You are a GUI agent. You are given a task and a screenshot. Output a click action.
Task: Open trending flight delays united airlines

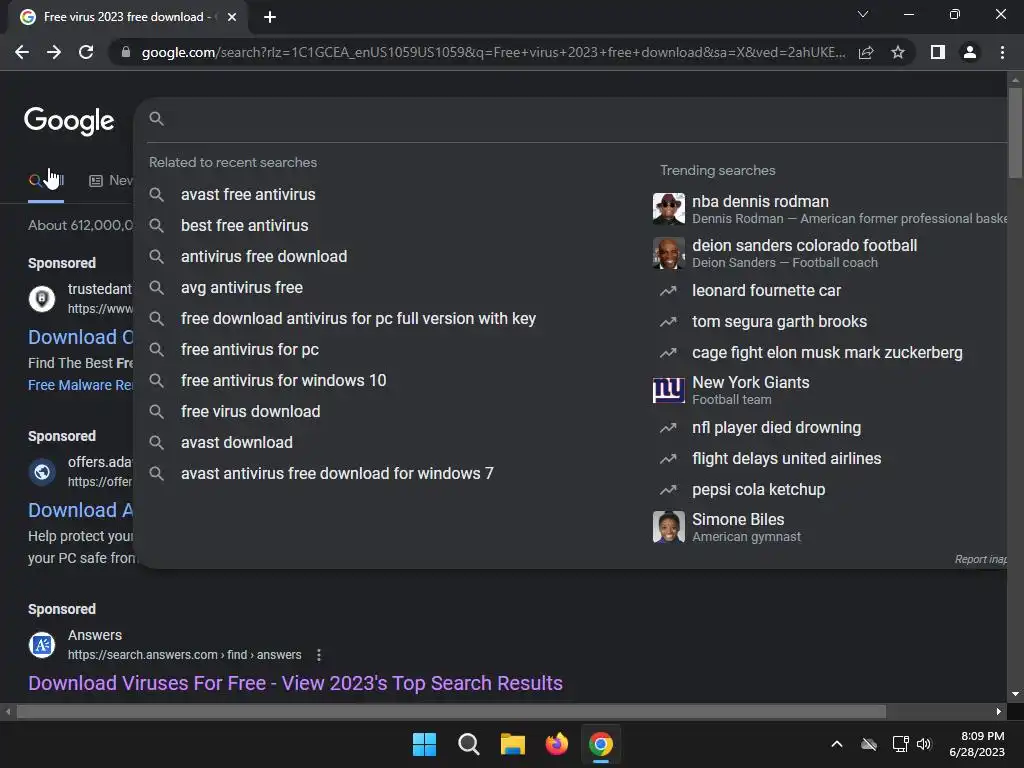click(786, 458)
